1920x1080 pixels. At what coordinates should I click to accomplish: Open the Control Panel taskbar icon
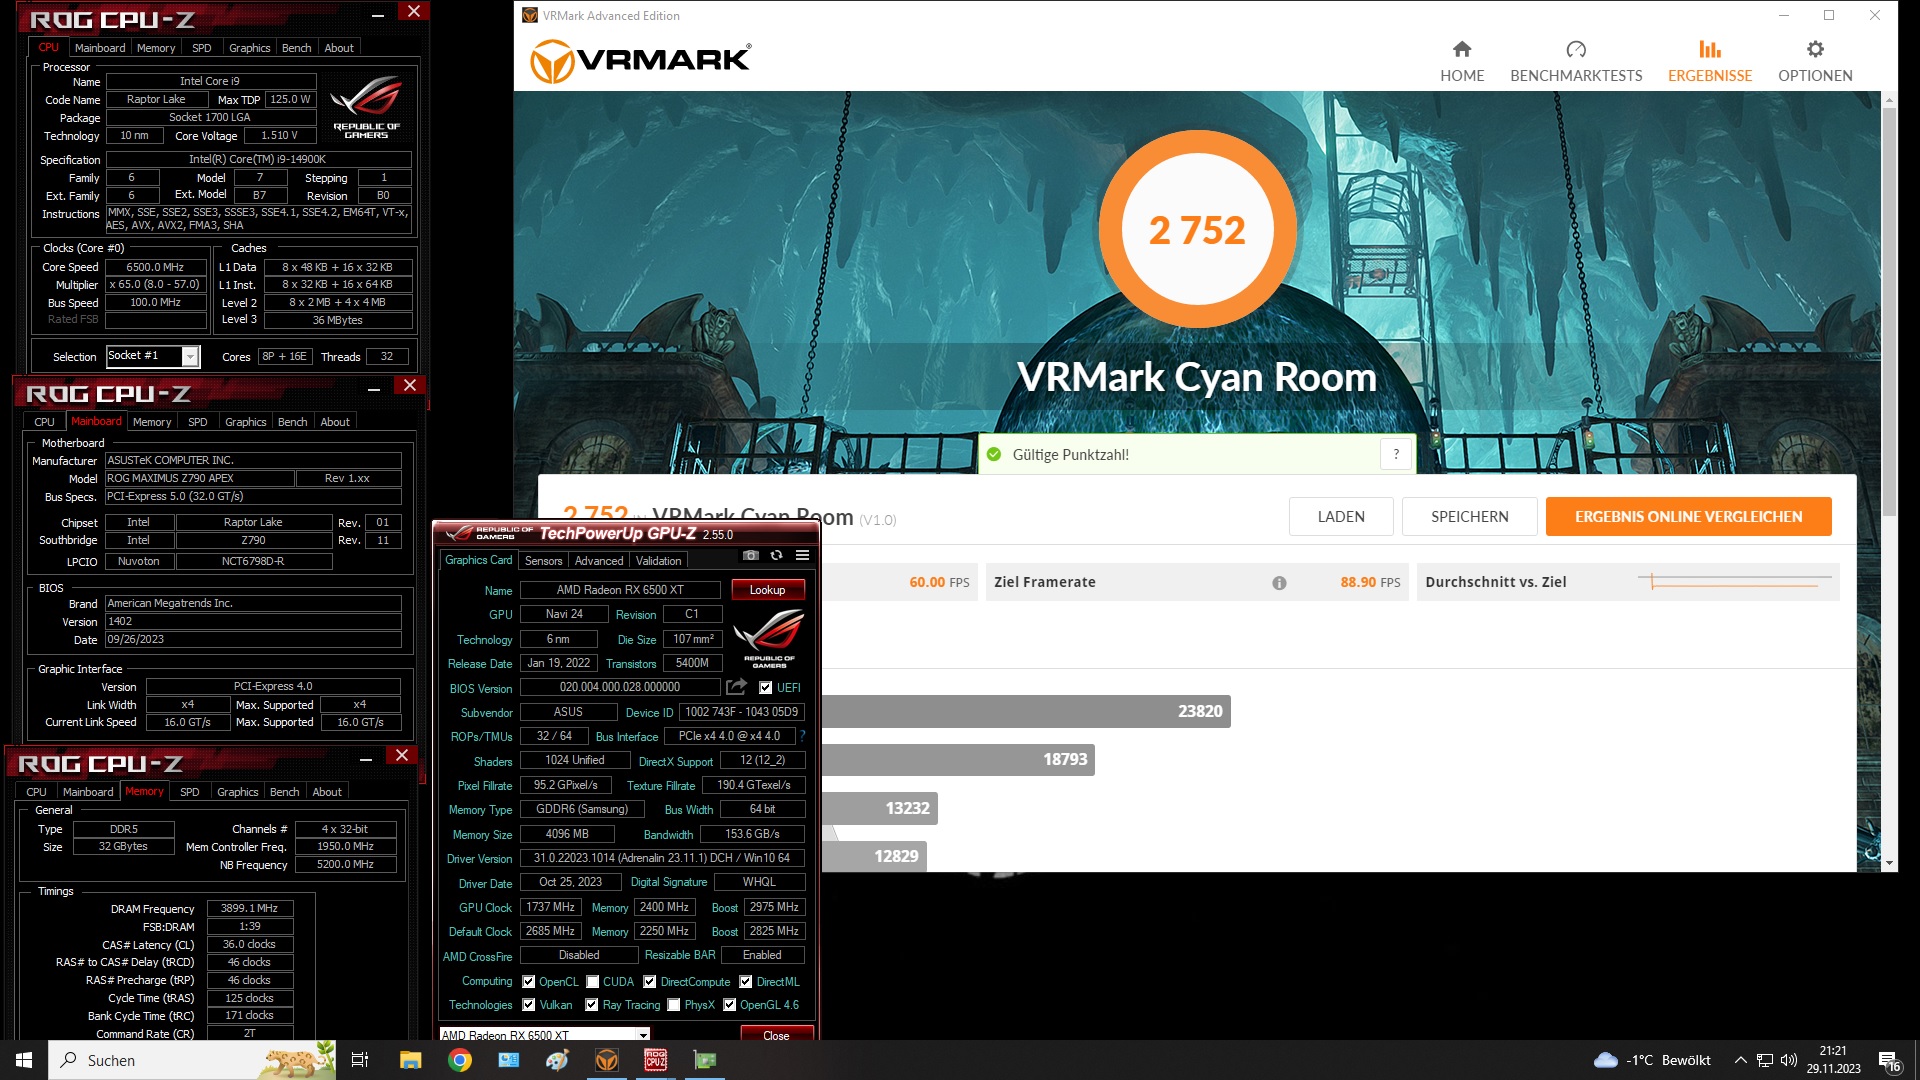[x=508, y=1060]
